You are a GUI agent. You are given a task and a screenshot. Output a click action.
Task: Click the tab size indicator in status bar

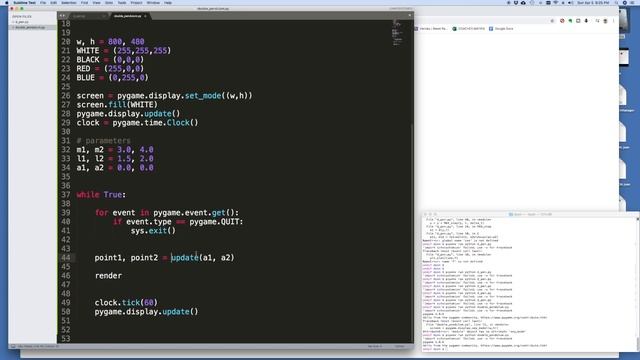[x=375, y=346]
